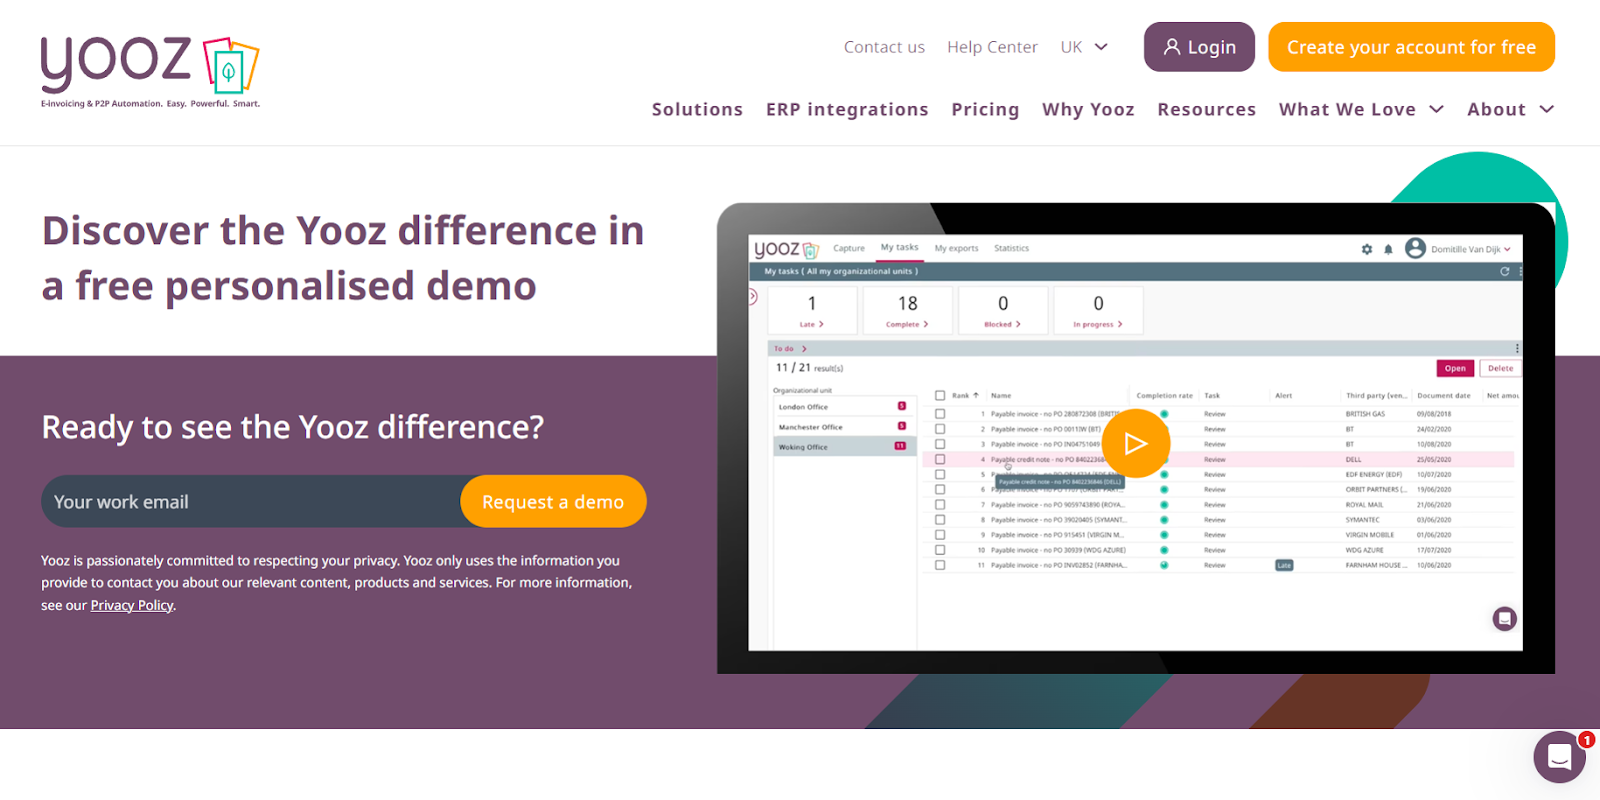Open the Solutions menu item

coord(697,109)
